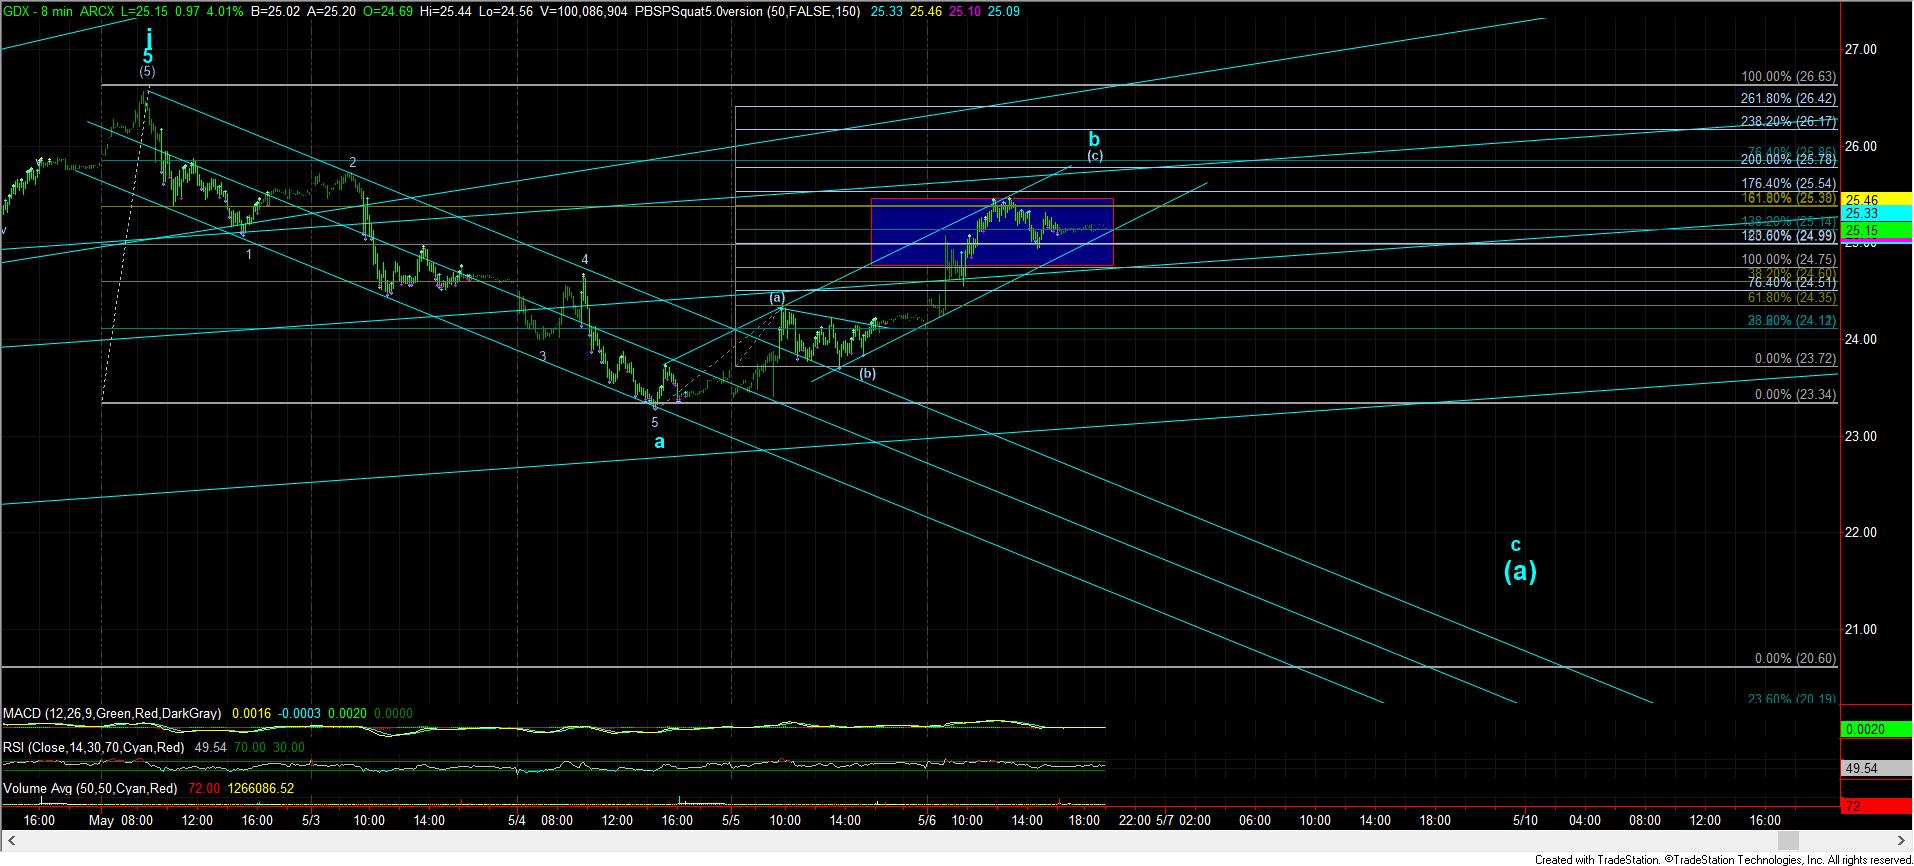
Task: Click the 5/10 date on time axis
Action: pyautogui.click(x=1525, y=821)
